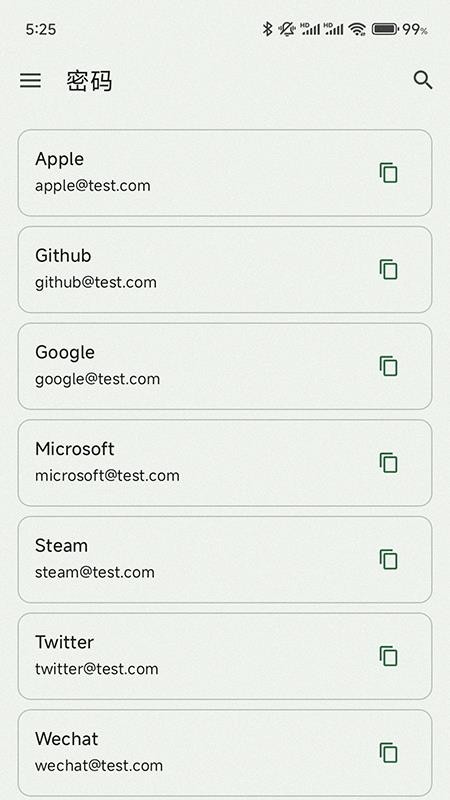Click the 密码 page title
Screen dimensions: 450x800
tap(89, 81)
